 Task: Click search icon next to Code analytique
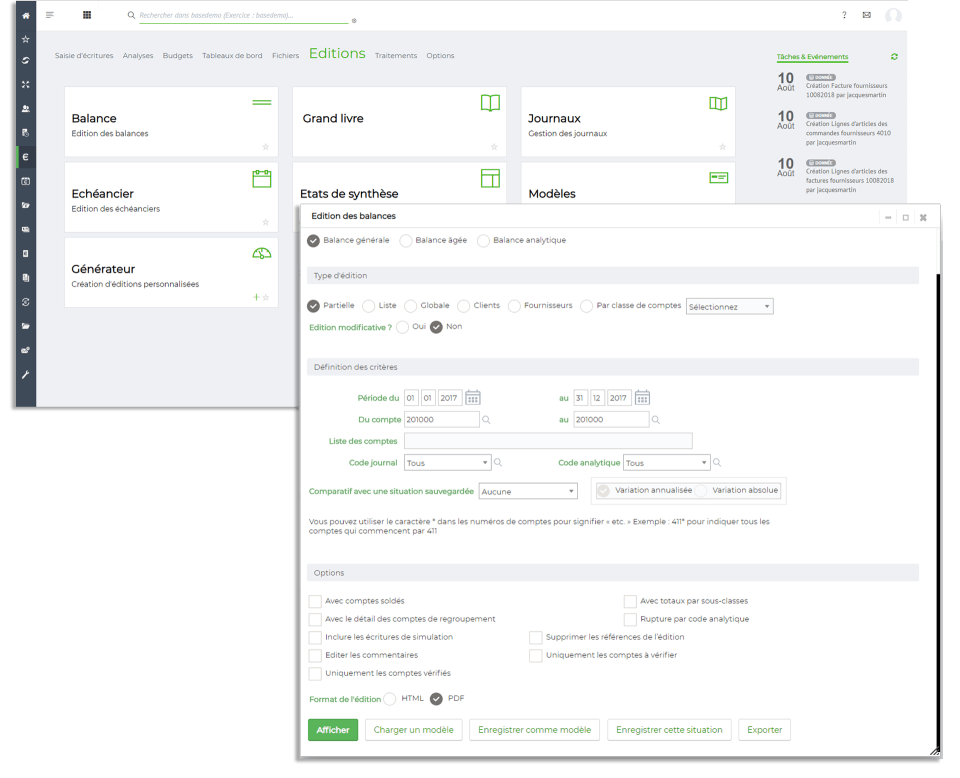point(717,463)
